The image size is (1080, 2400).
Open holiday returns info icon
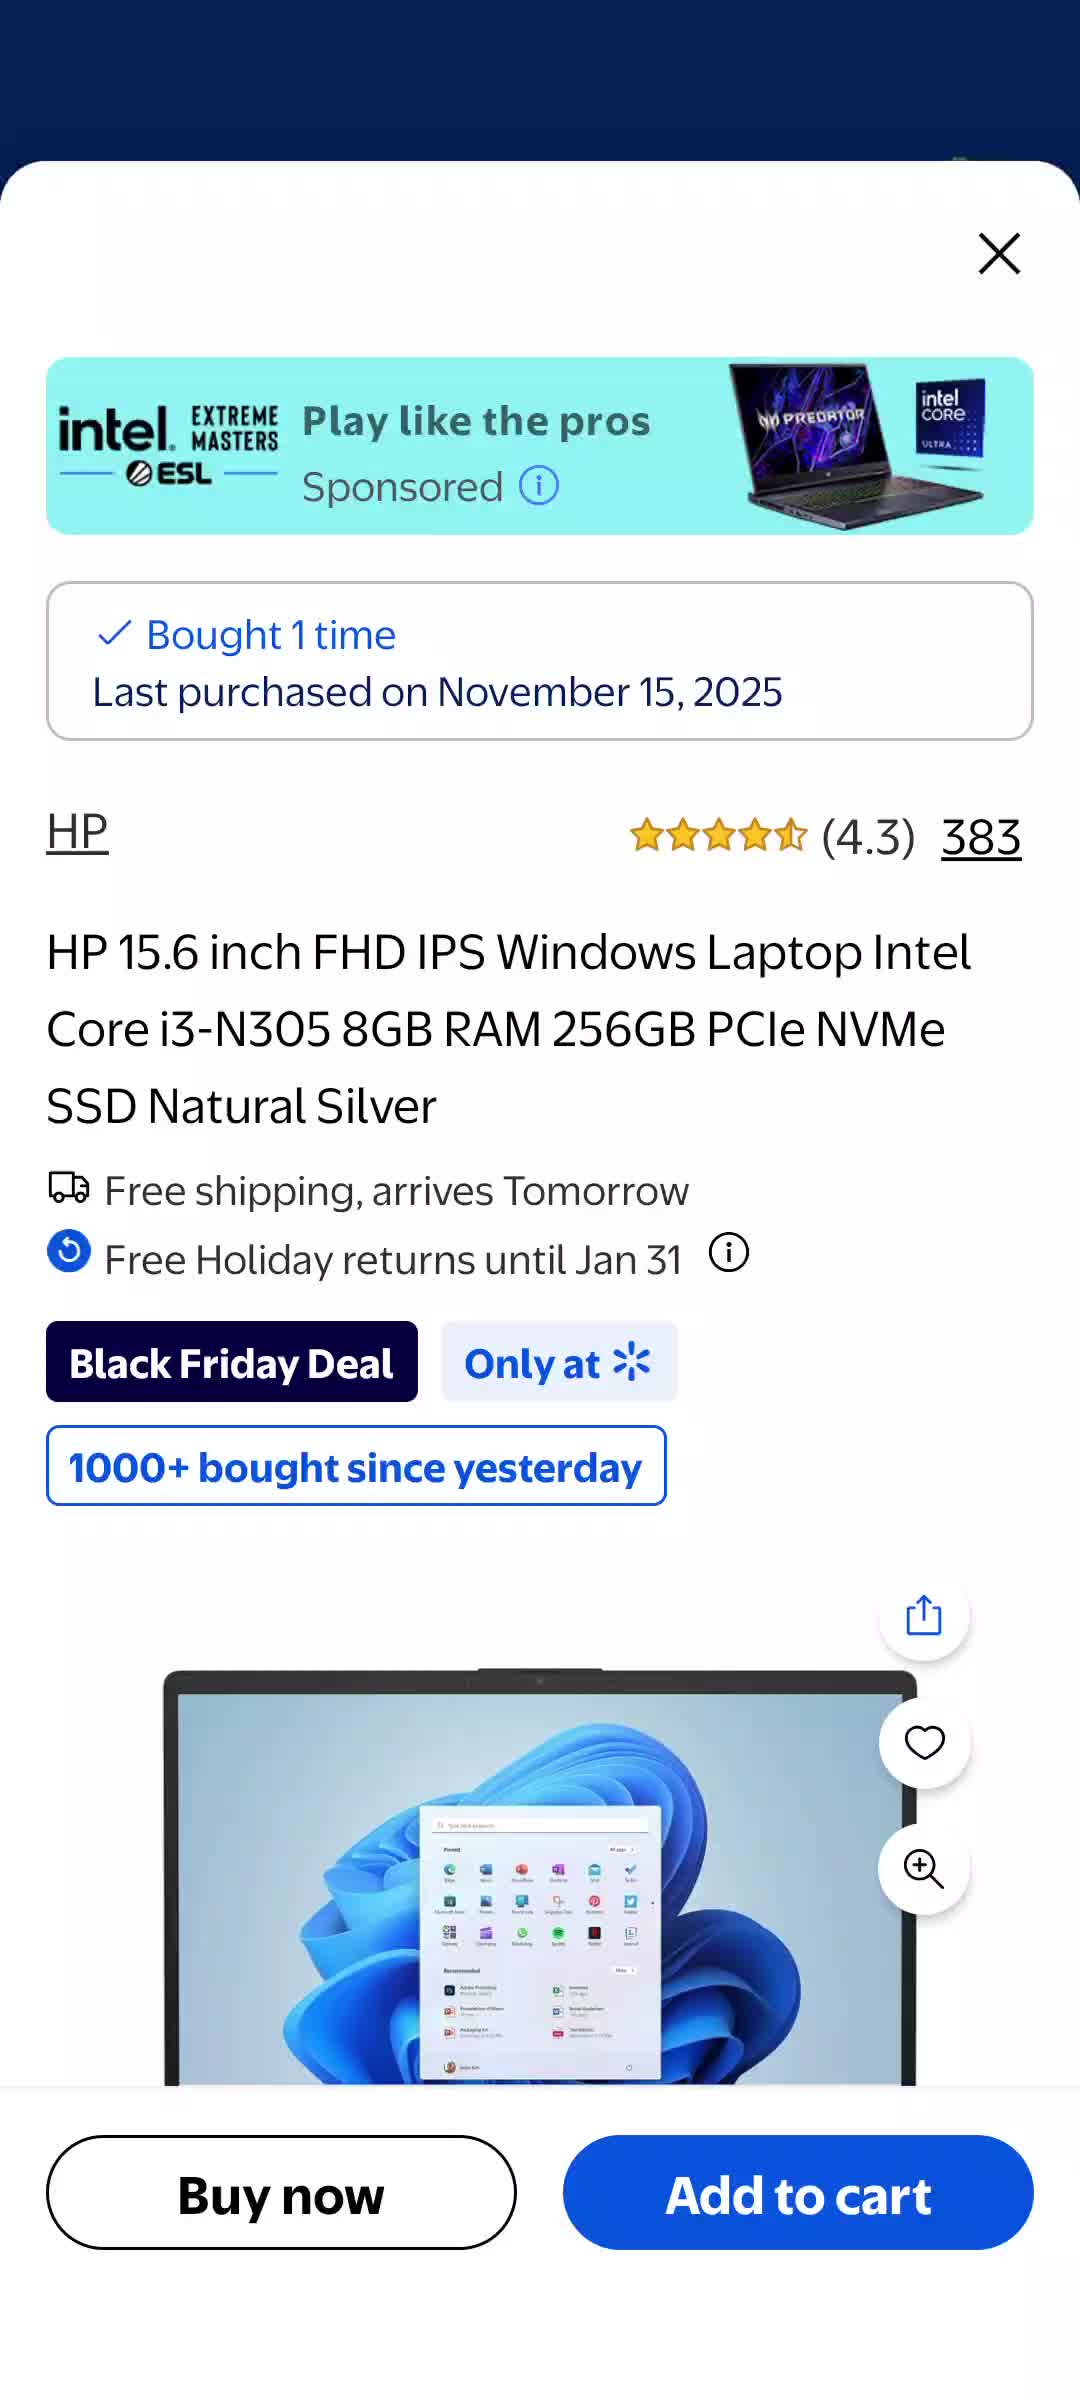point(729,1252)
